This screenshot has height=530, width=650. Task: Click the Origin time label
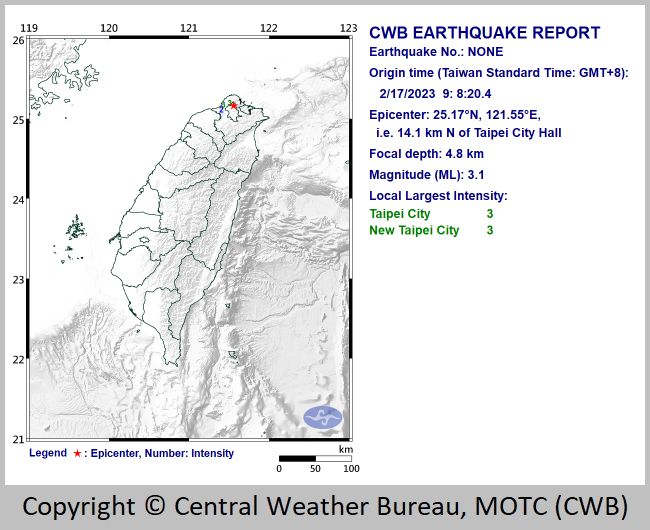(498, 73)
